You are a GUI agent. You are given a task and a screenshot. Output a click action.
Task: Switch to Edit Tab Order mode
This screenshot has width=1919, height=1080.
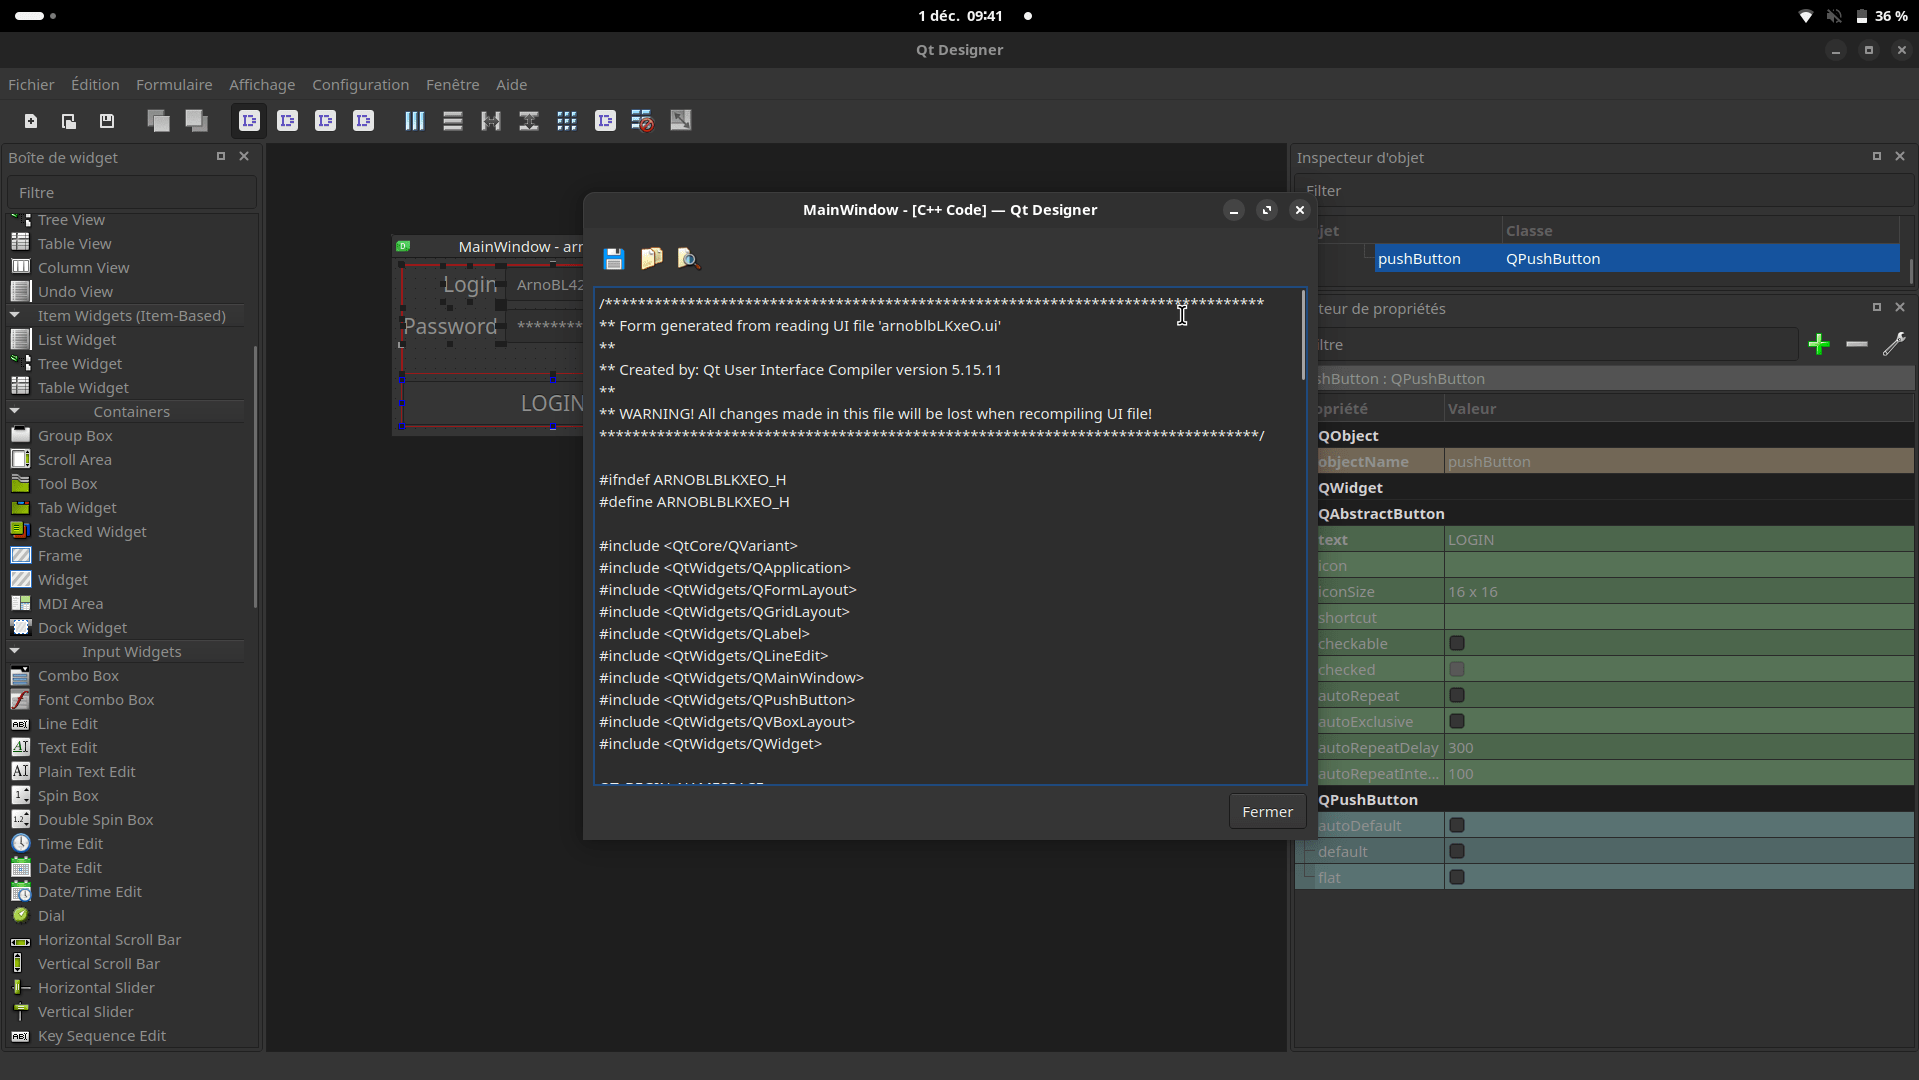tap(363, 121)
